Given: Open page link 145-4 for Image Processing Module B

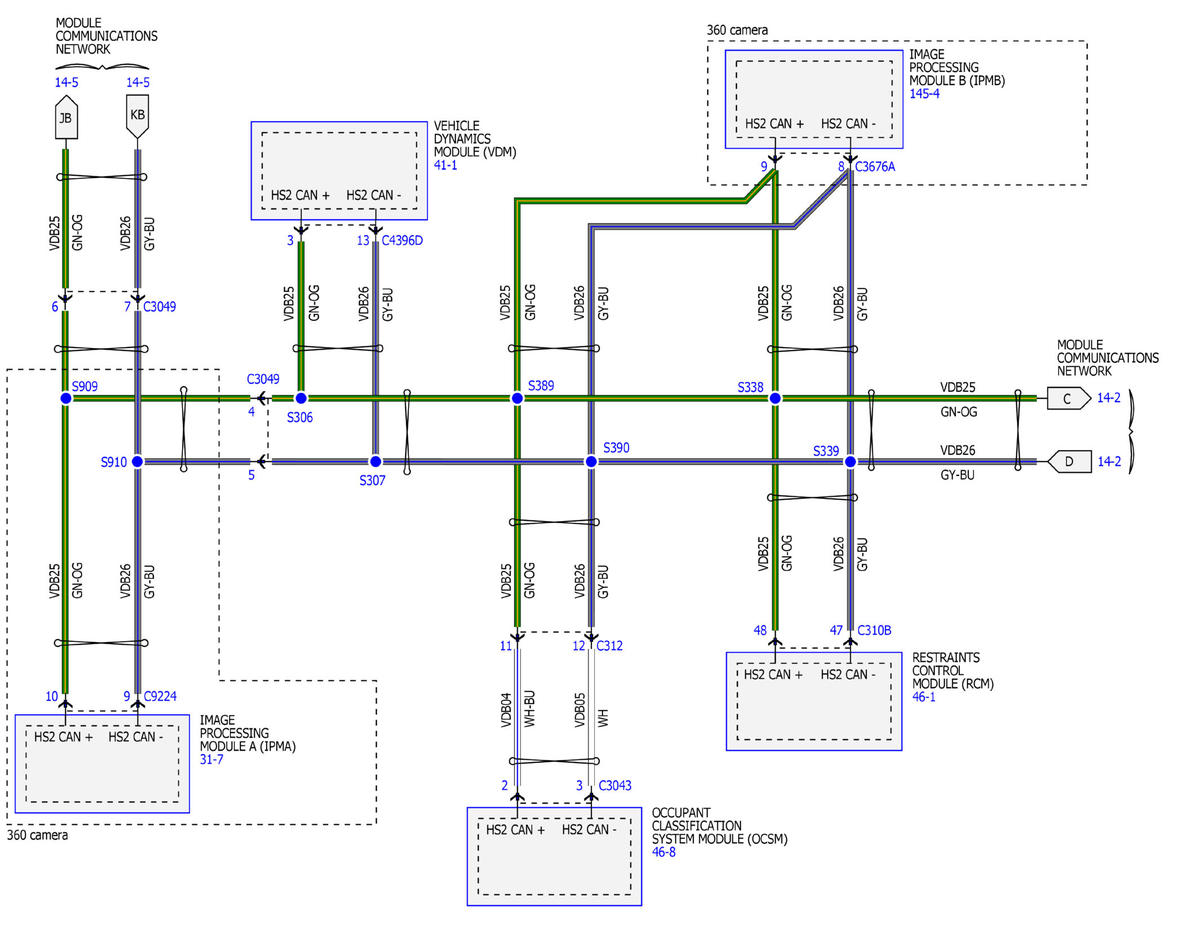Looking at the screenshot, I should click(922, 94).
